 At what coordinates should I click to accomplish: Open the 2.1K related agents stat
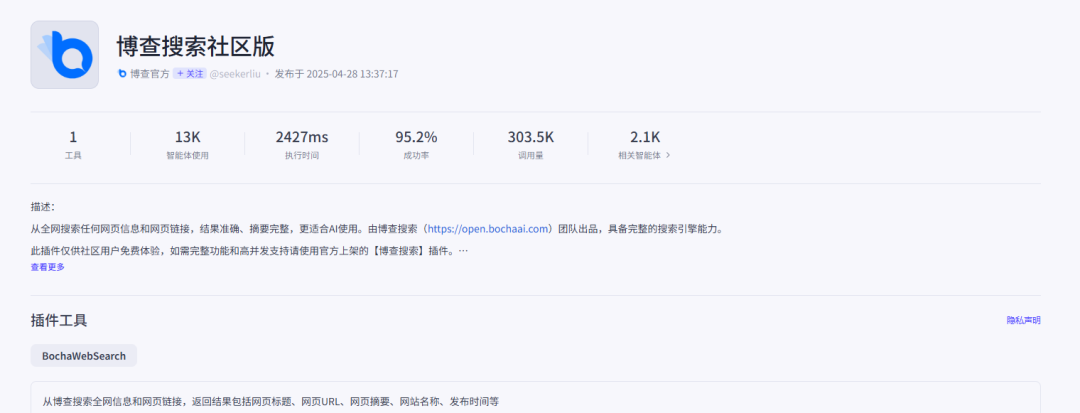645,145
